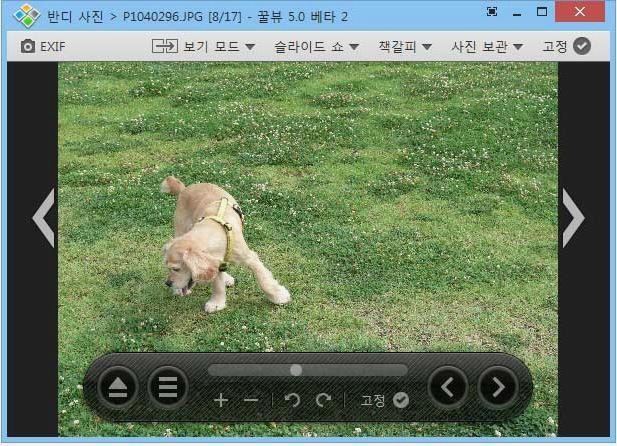Click the dog photo in the viewer
This screenshot has width=617, height=446.
[x=308, y=249]
